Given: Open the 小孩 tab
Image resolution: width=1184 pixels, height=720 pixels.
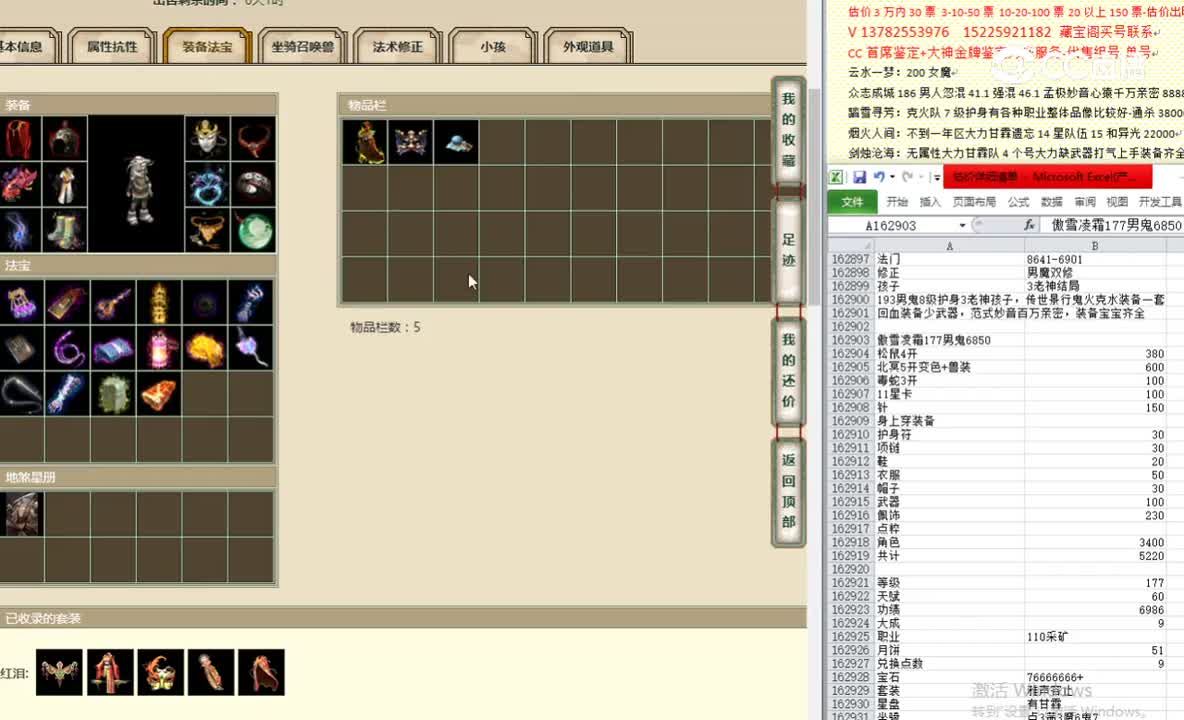Looking at the screenshot, I should click(x=492, y=46).
